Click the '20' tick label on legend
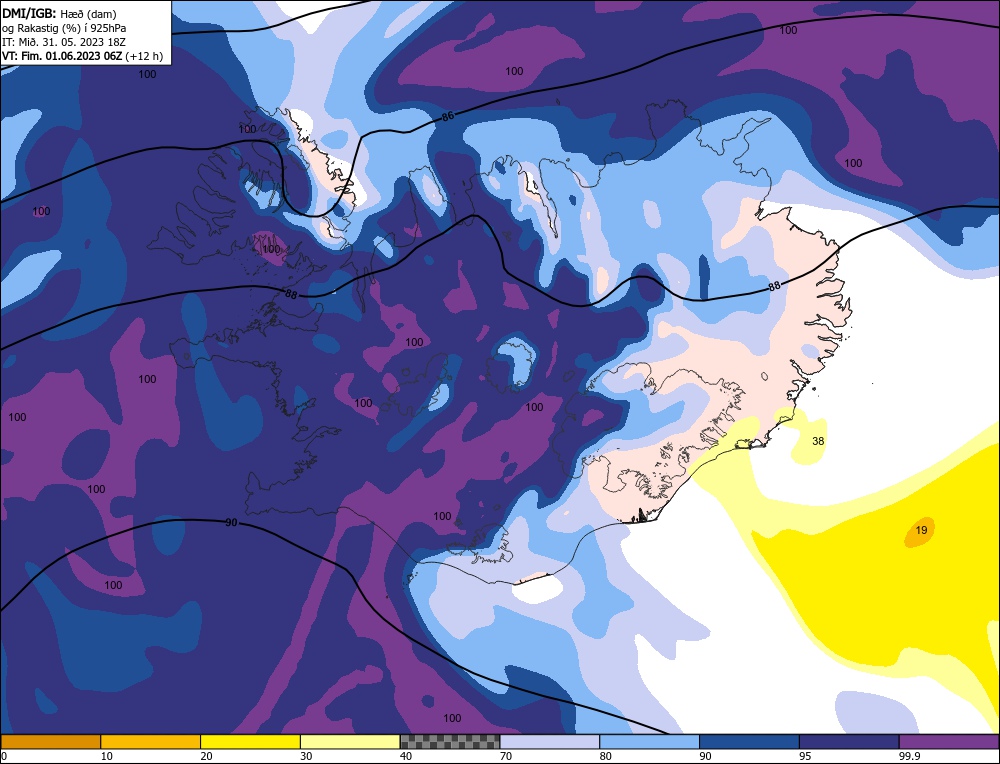 point(207,756)
